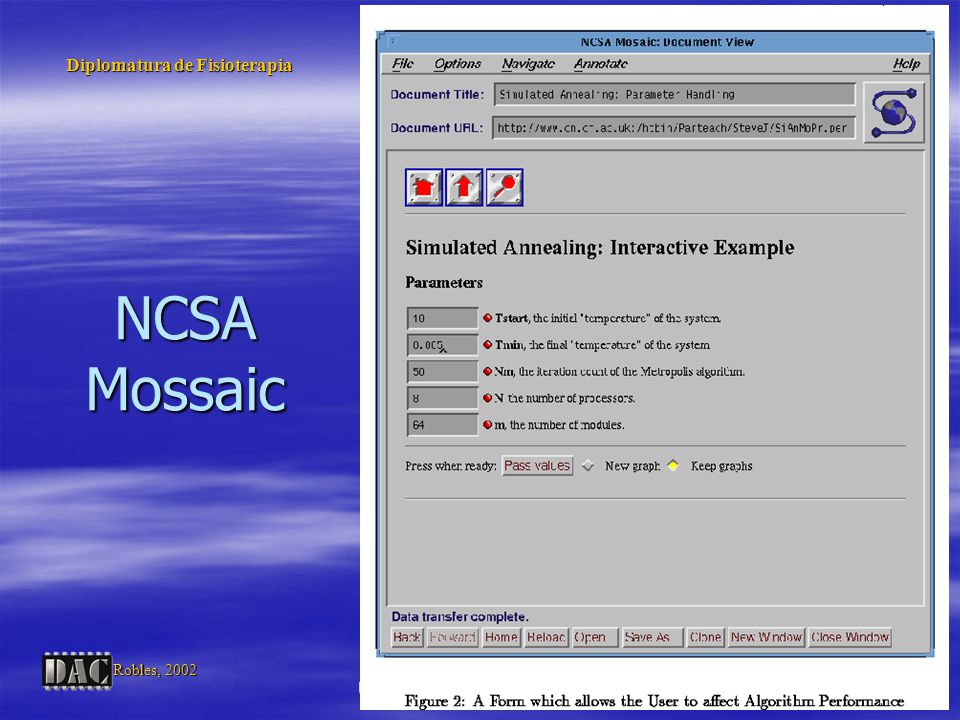
Task: Click the 'Press when ready:' label
Action: click(451, 466)
